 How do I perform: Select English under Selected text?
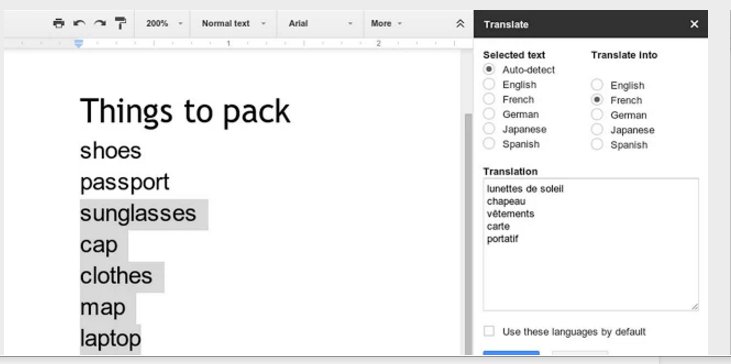pos(489,84)
